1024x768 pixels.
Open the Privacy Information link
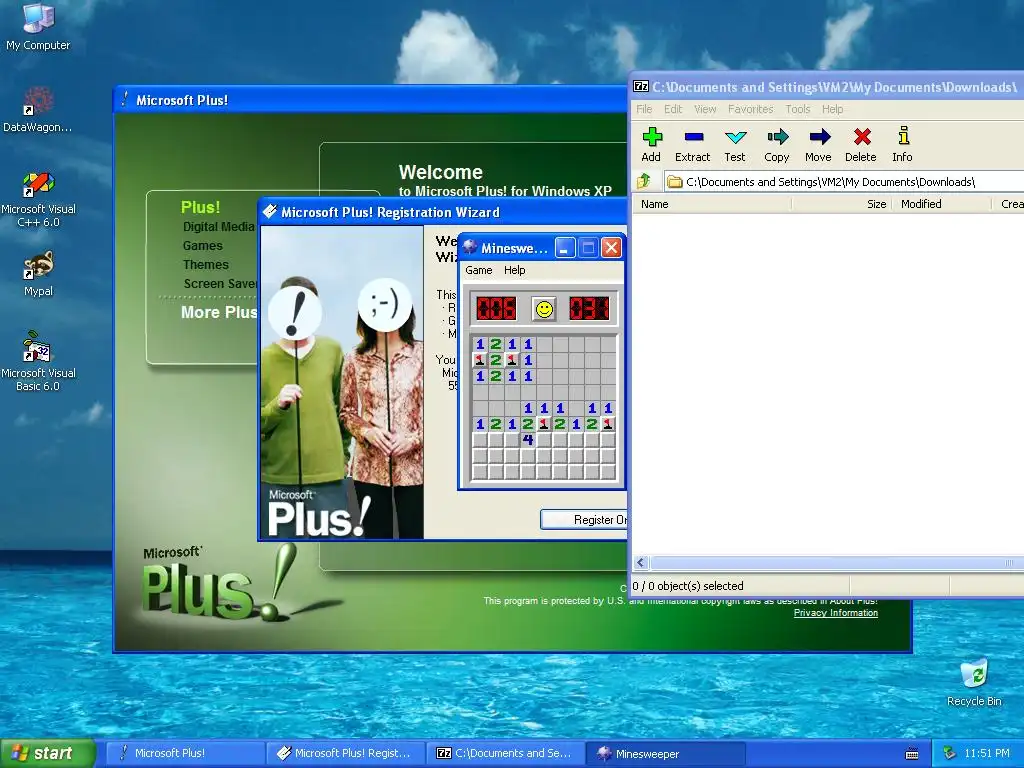835,613
